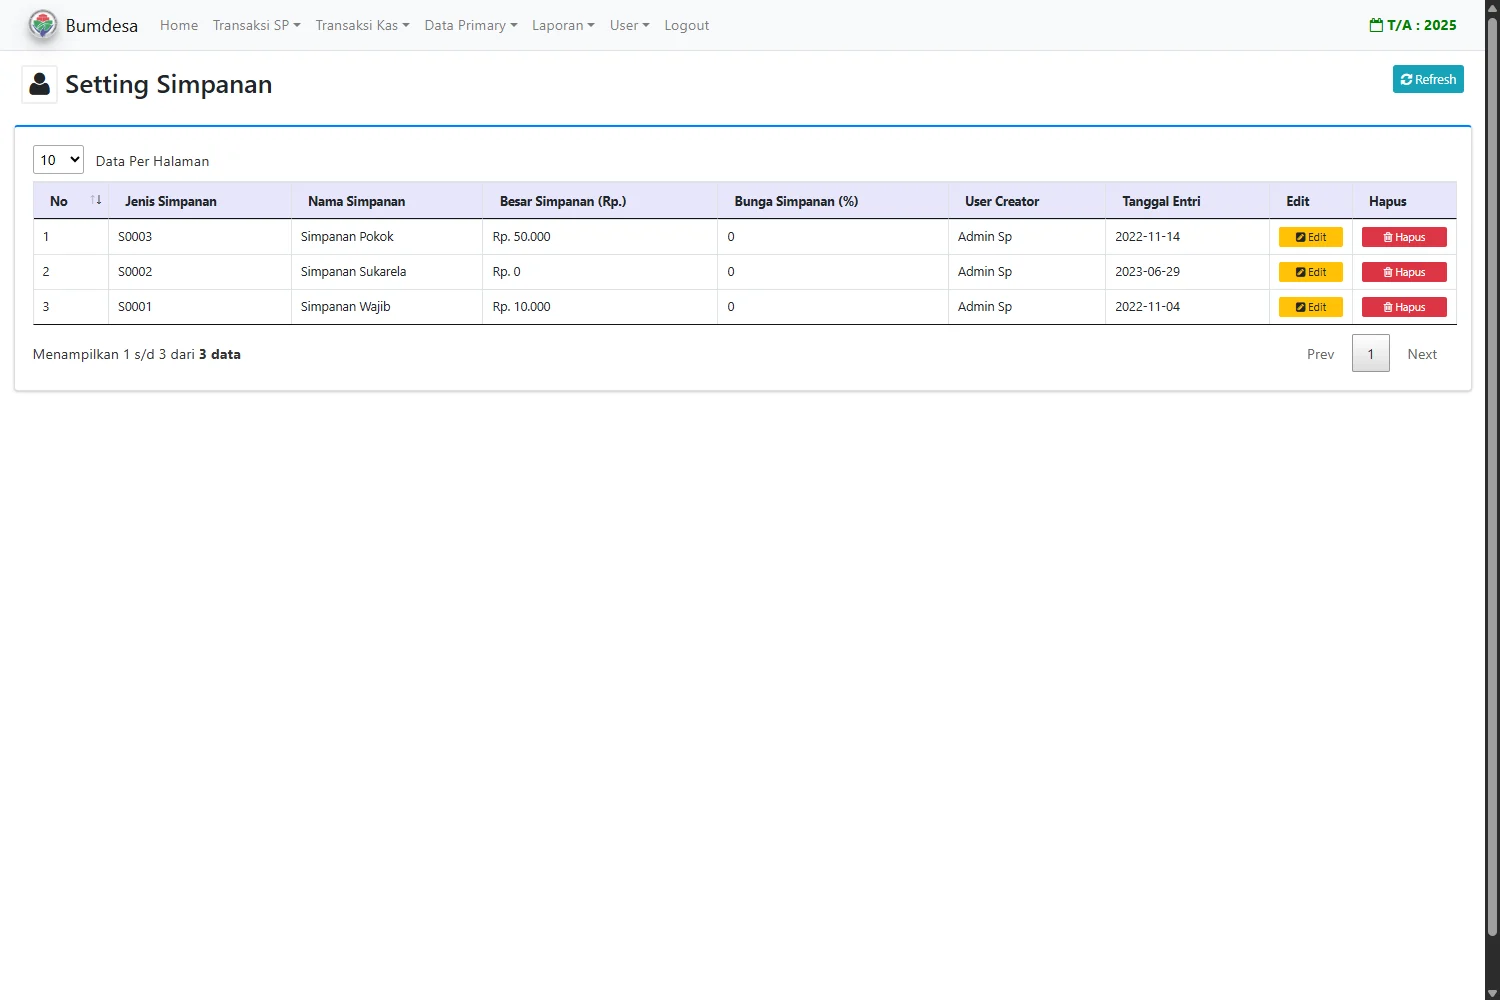
Task: Delete the Simpanan Sukarela entry
Action: 1403,272
